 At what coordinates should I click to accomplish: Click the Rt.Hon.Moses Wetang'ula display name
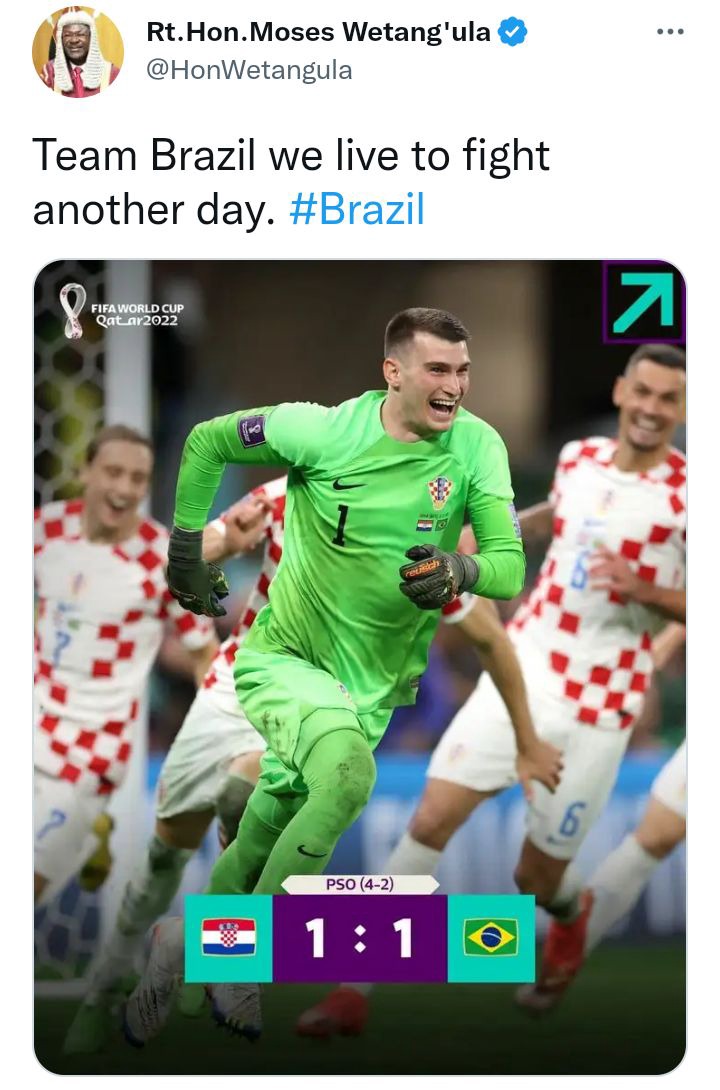click(319, 32)
